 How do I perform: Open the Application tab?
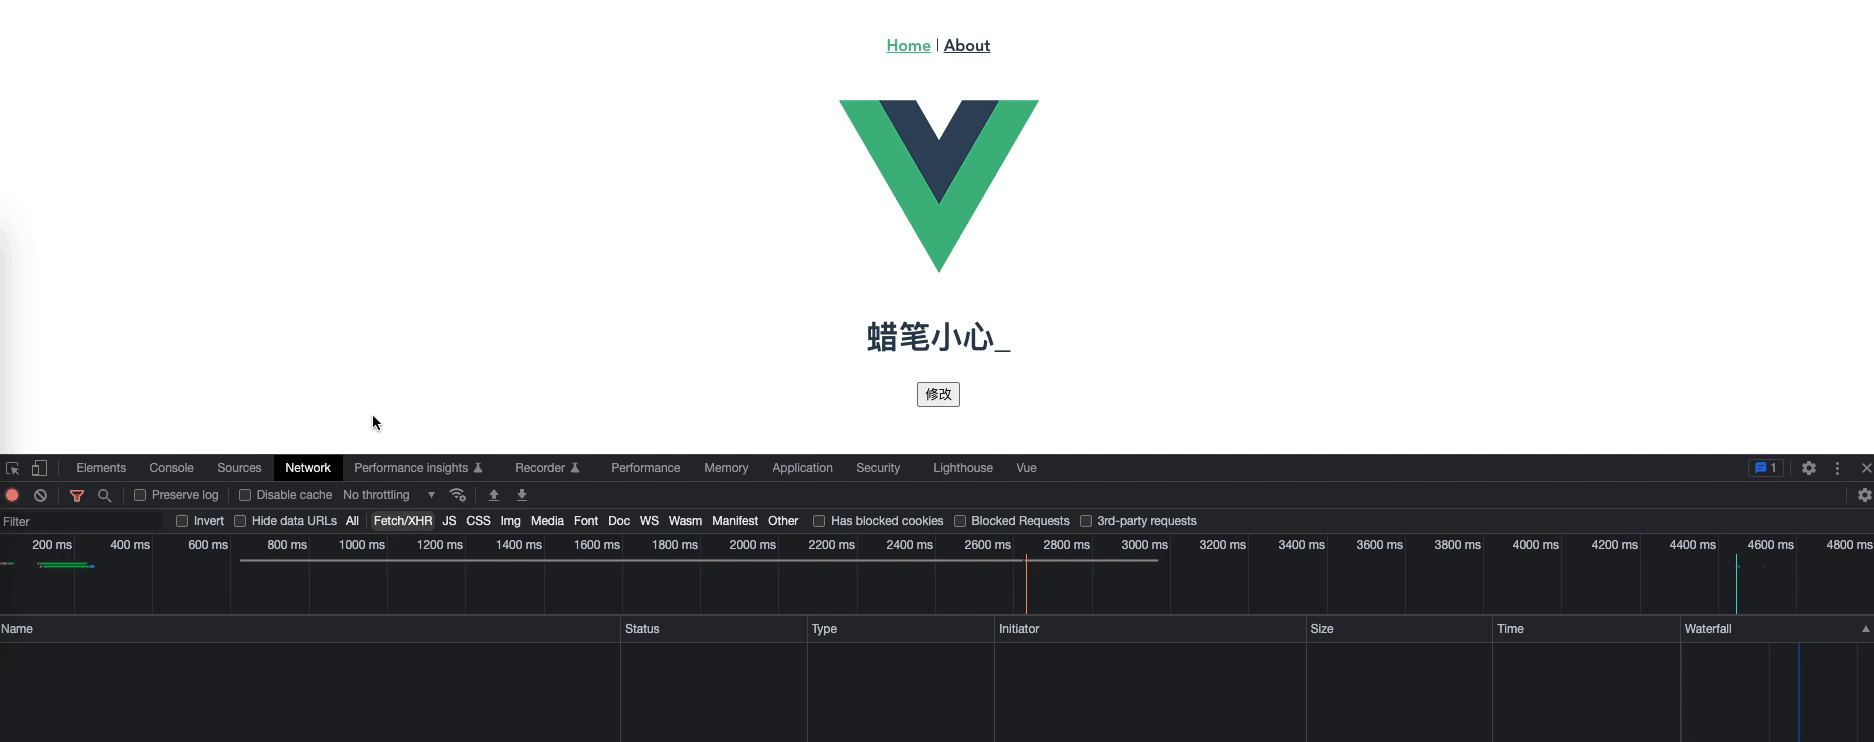click(x=802, y=468)
